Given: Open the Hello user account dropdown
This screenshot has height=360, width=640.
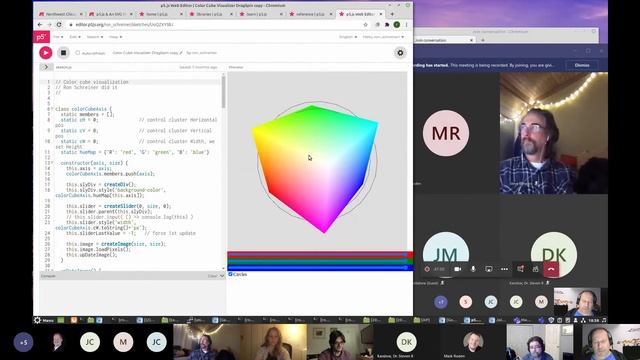Looking at the screenshot, I should [x=383, y=37].
